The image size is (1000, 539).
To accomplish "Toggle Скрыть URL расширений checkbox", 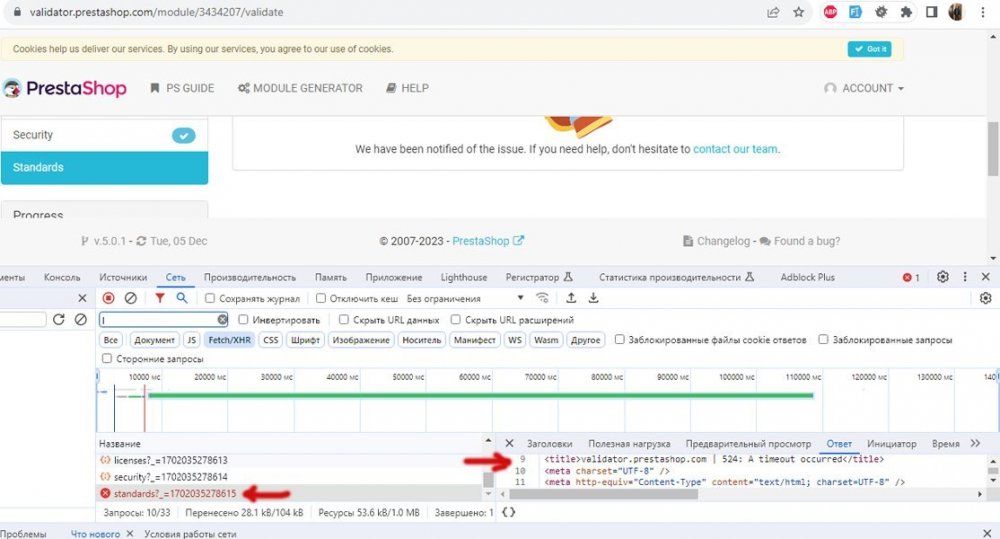I will point(455,320).
